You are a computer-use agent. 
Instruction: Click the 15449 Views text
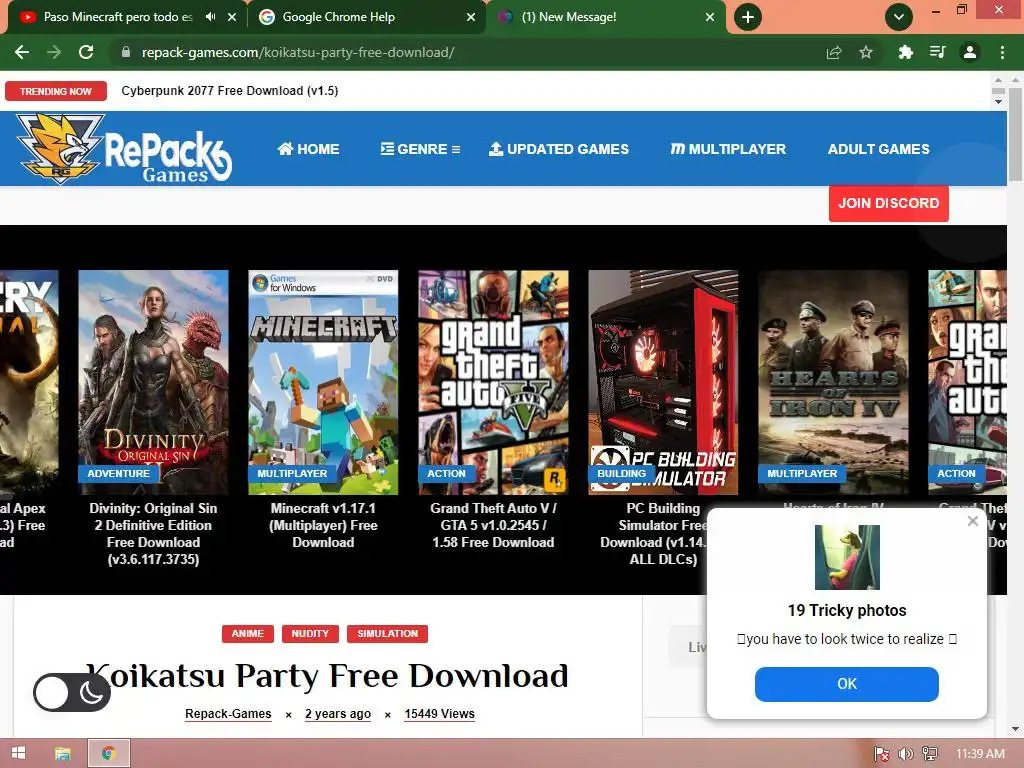coord(440,714)
